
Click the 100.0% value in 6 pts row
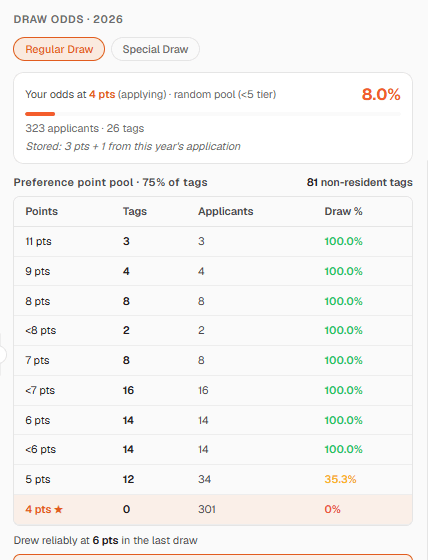pos(343,420)
